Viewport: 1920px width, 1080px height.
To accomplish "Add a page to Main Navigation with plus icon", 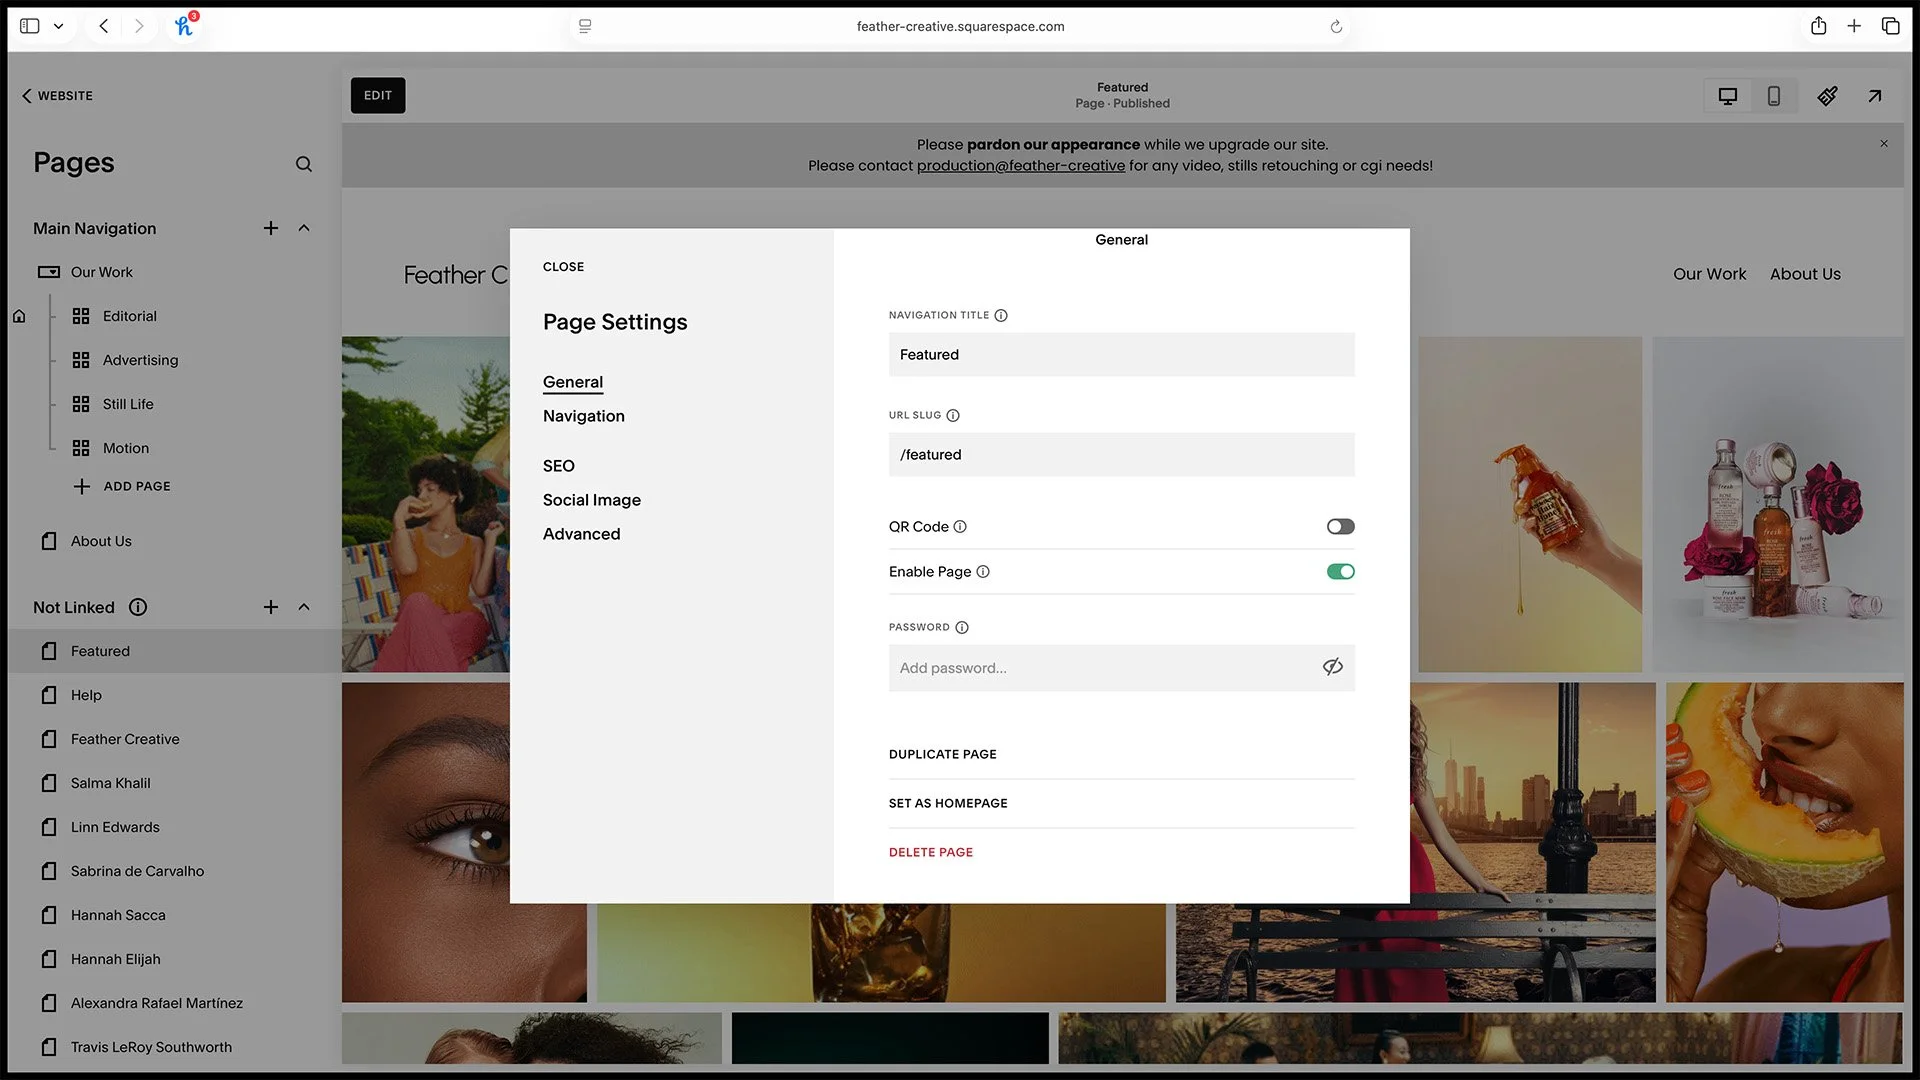I will (x=270, y=228).
